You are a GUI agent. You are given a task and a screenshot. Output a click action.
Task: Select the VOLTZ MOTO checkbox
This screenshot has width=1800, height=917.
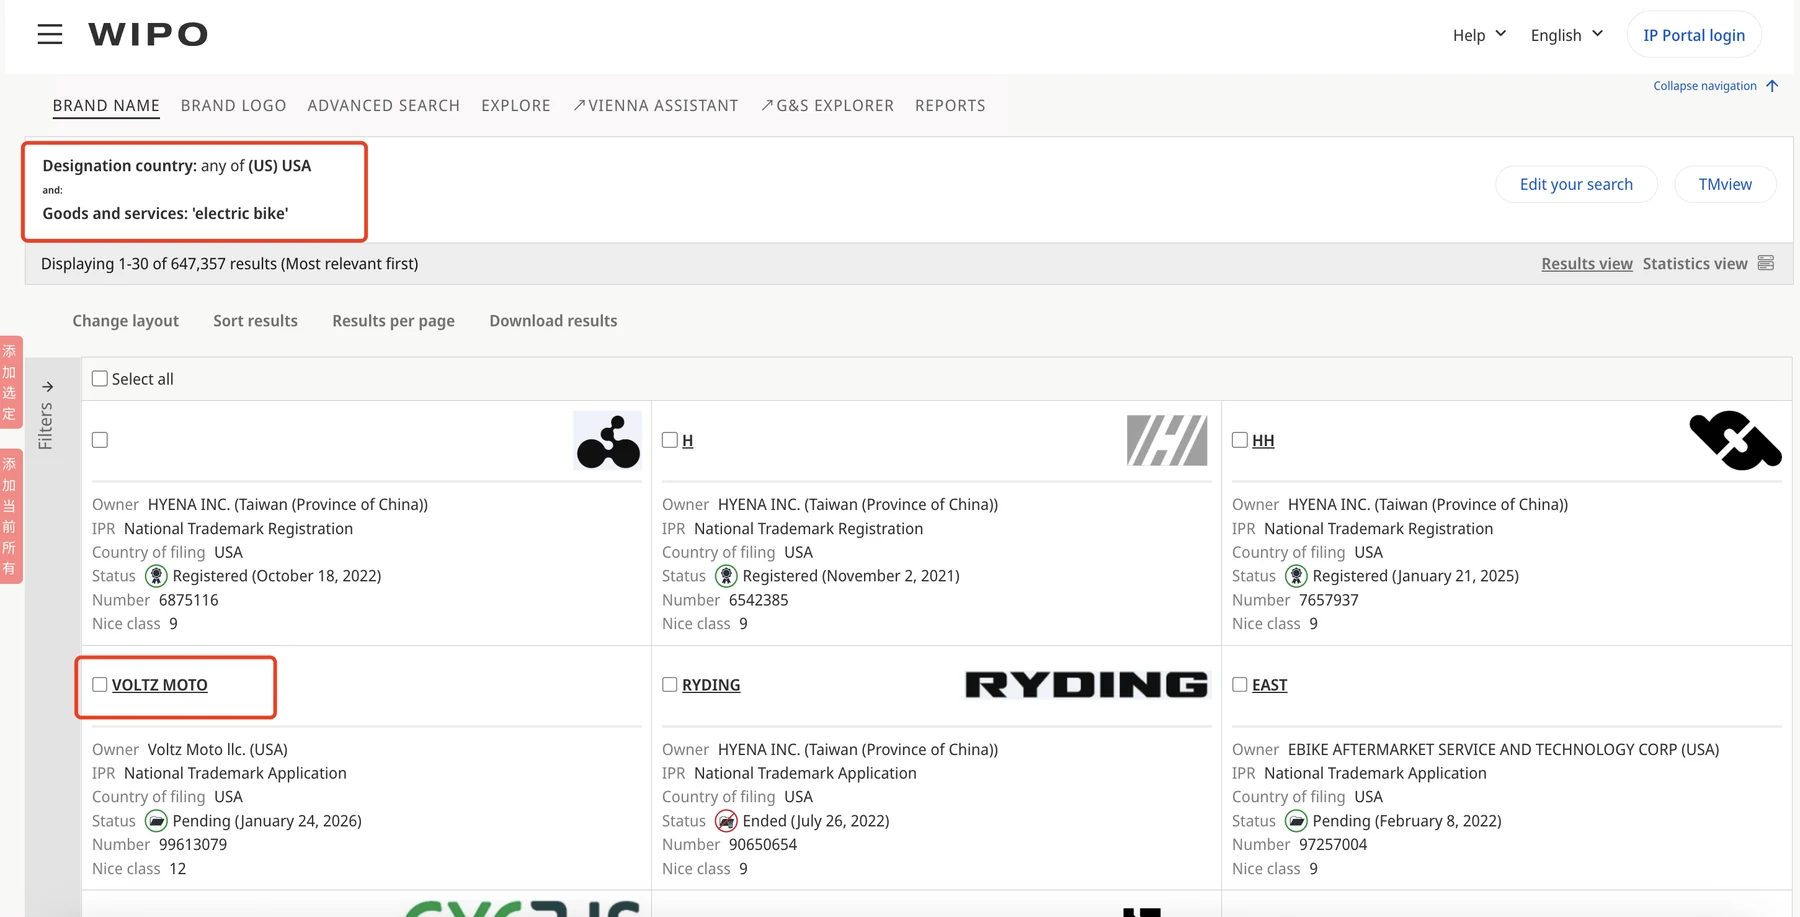coord(100,685)
